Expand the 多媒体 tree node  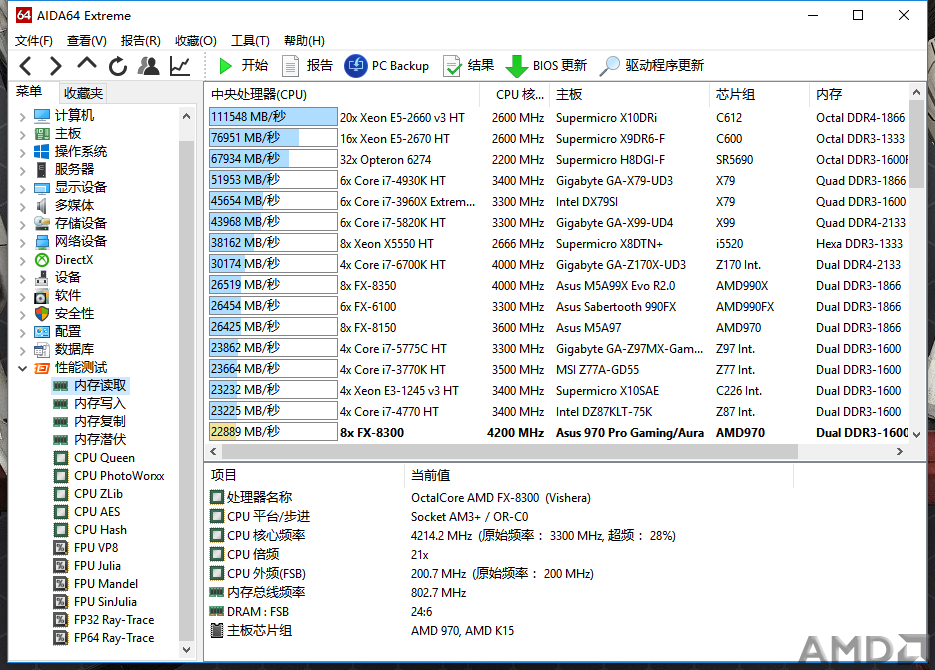pos(23,206)
